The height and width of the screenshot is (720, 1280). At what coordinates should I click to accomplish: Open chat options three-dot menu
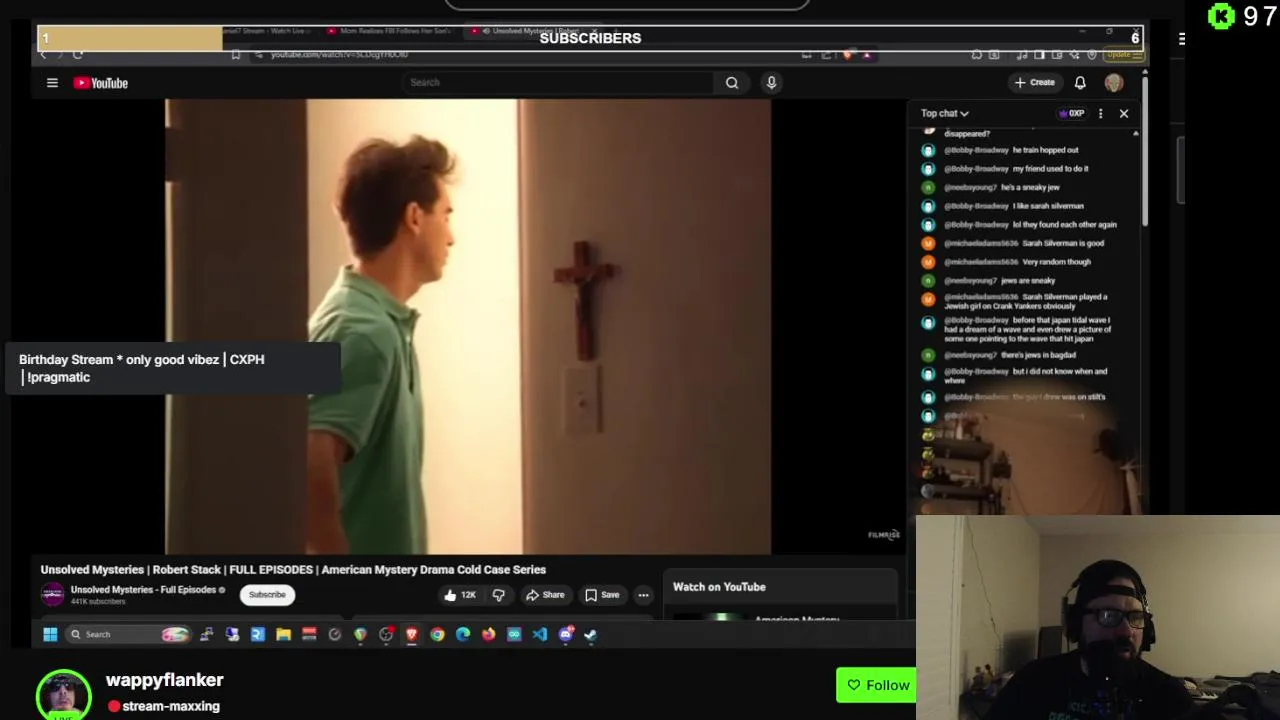1100,114
